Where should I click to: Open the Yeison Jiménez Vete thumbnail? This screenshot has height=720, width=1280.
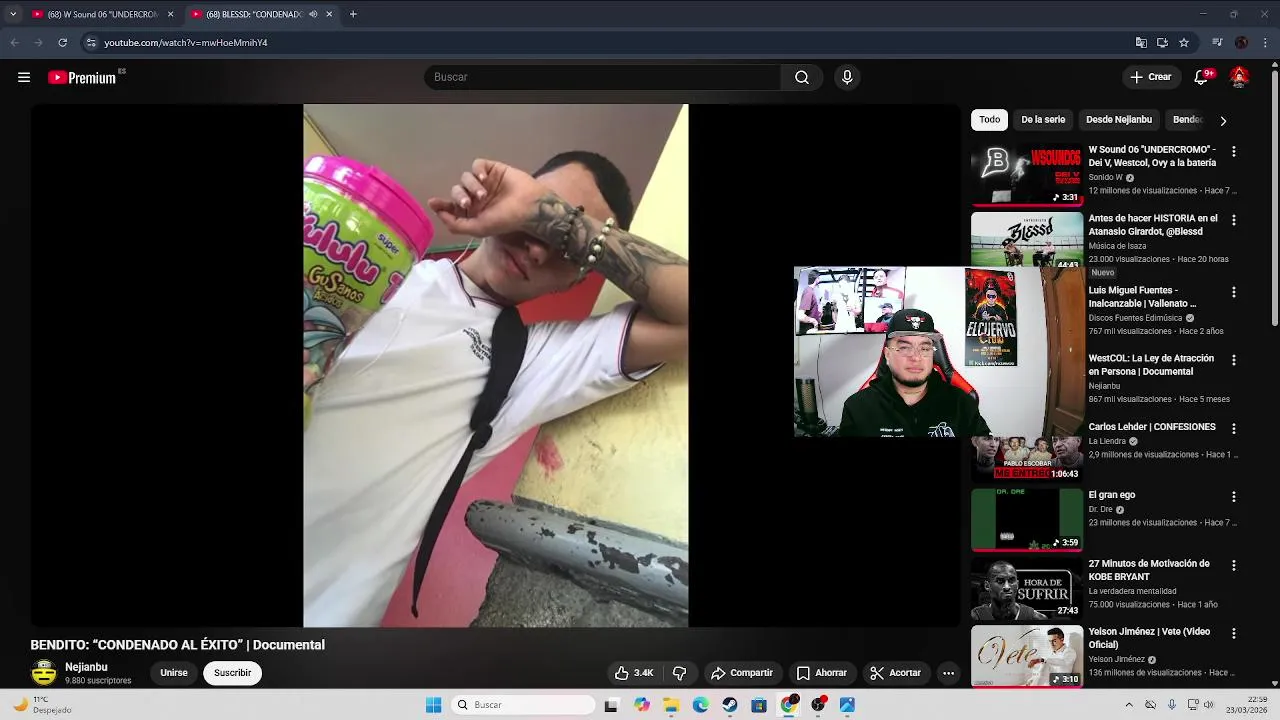pyautogui.click(x=1027, y=656)
